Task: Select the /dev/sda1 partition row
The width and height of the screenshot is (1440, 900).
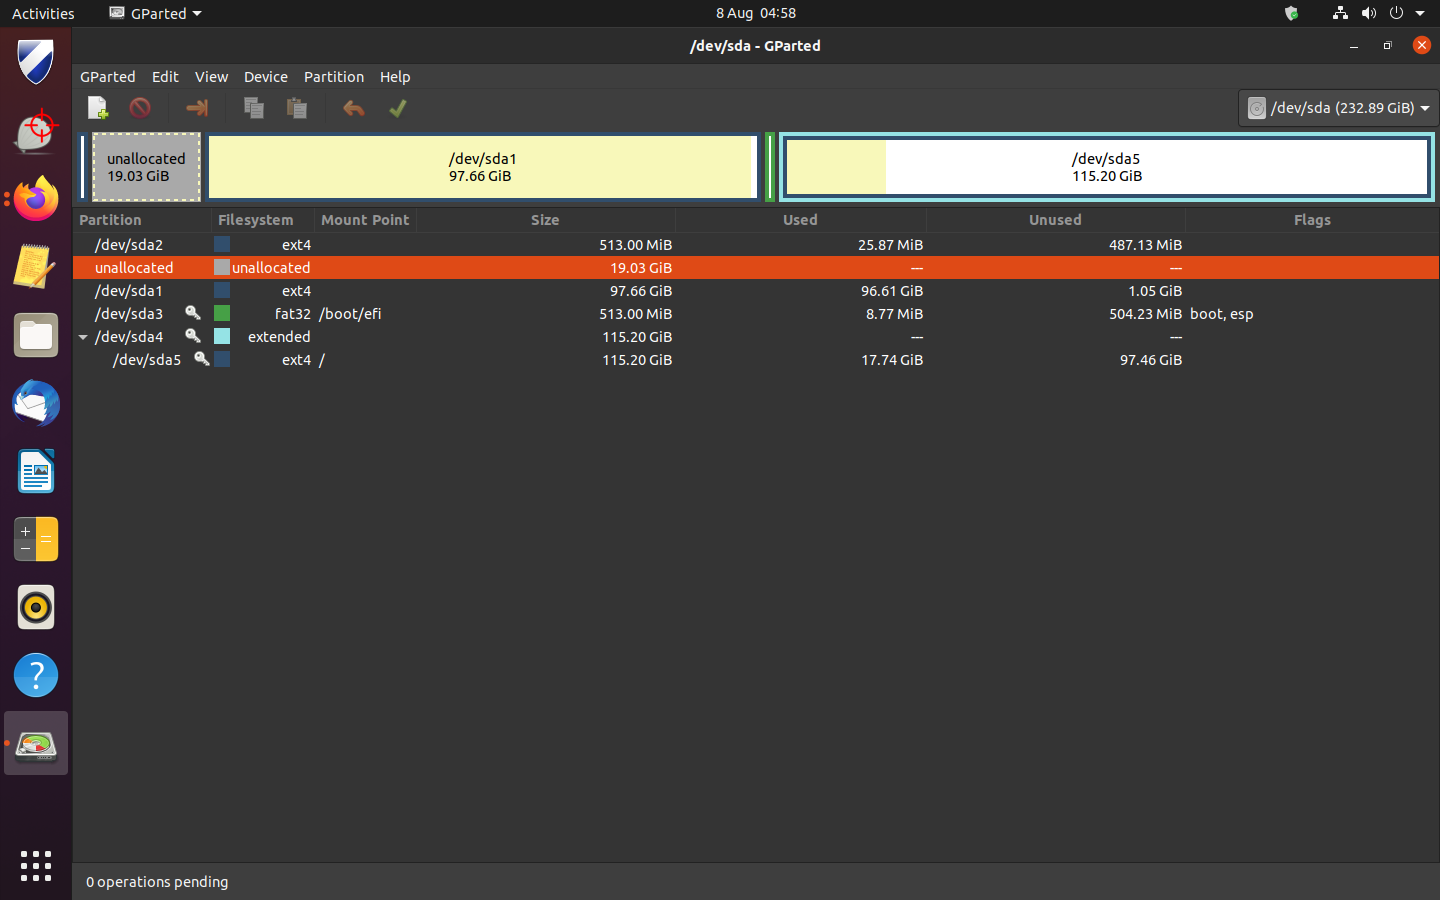Action: click(756, 291)
